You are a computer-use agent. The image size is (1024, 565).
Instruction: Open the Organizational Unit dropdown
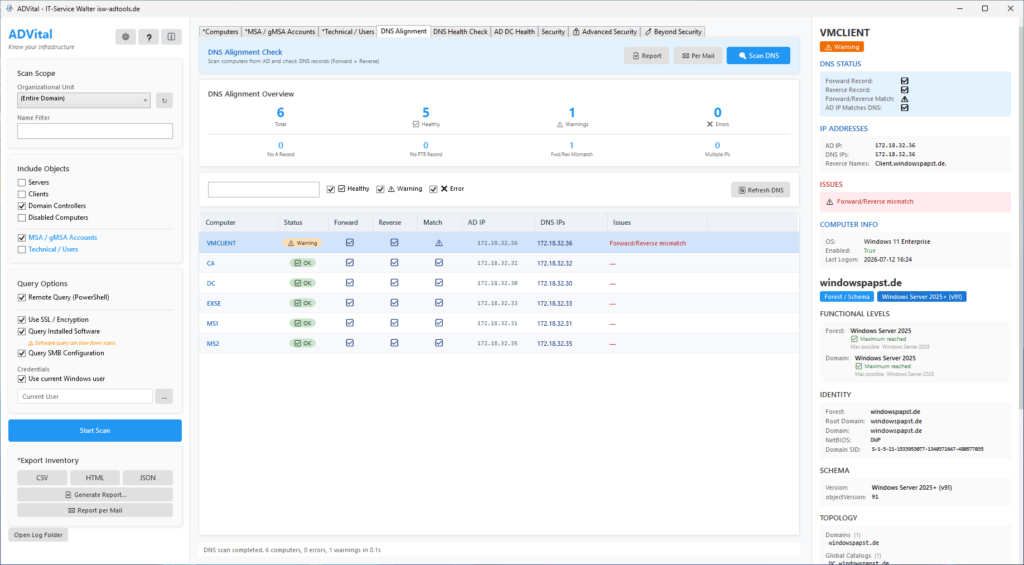coord(84,99)
